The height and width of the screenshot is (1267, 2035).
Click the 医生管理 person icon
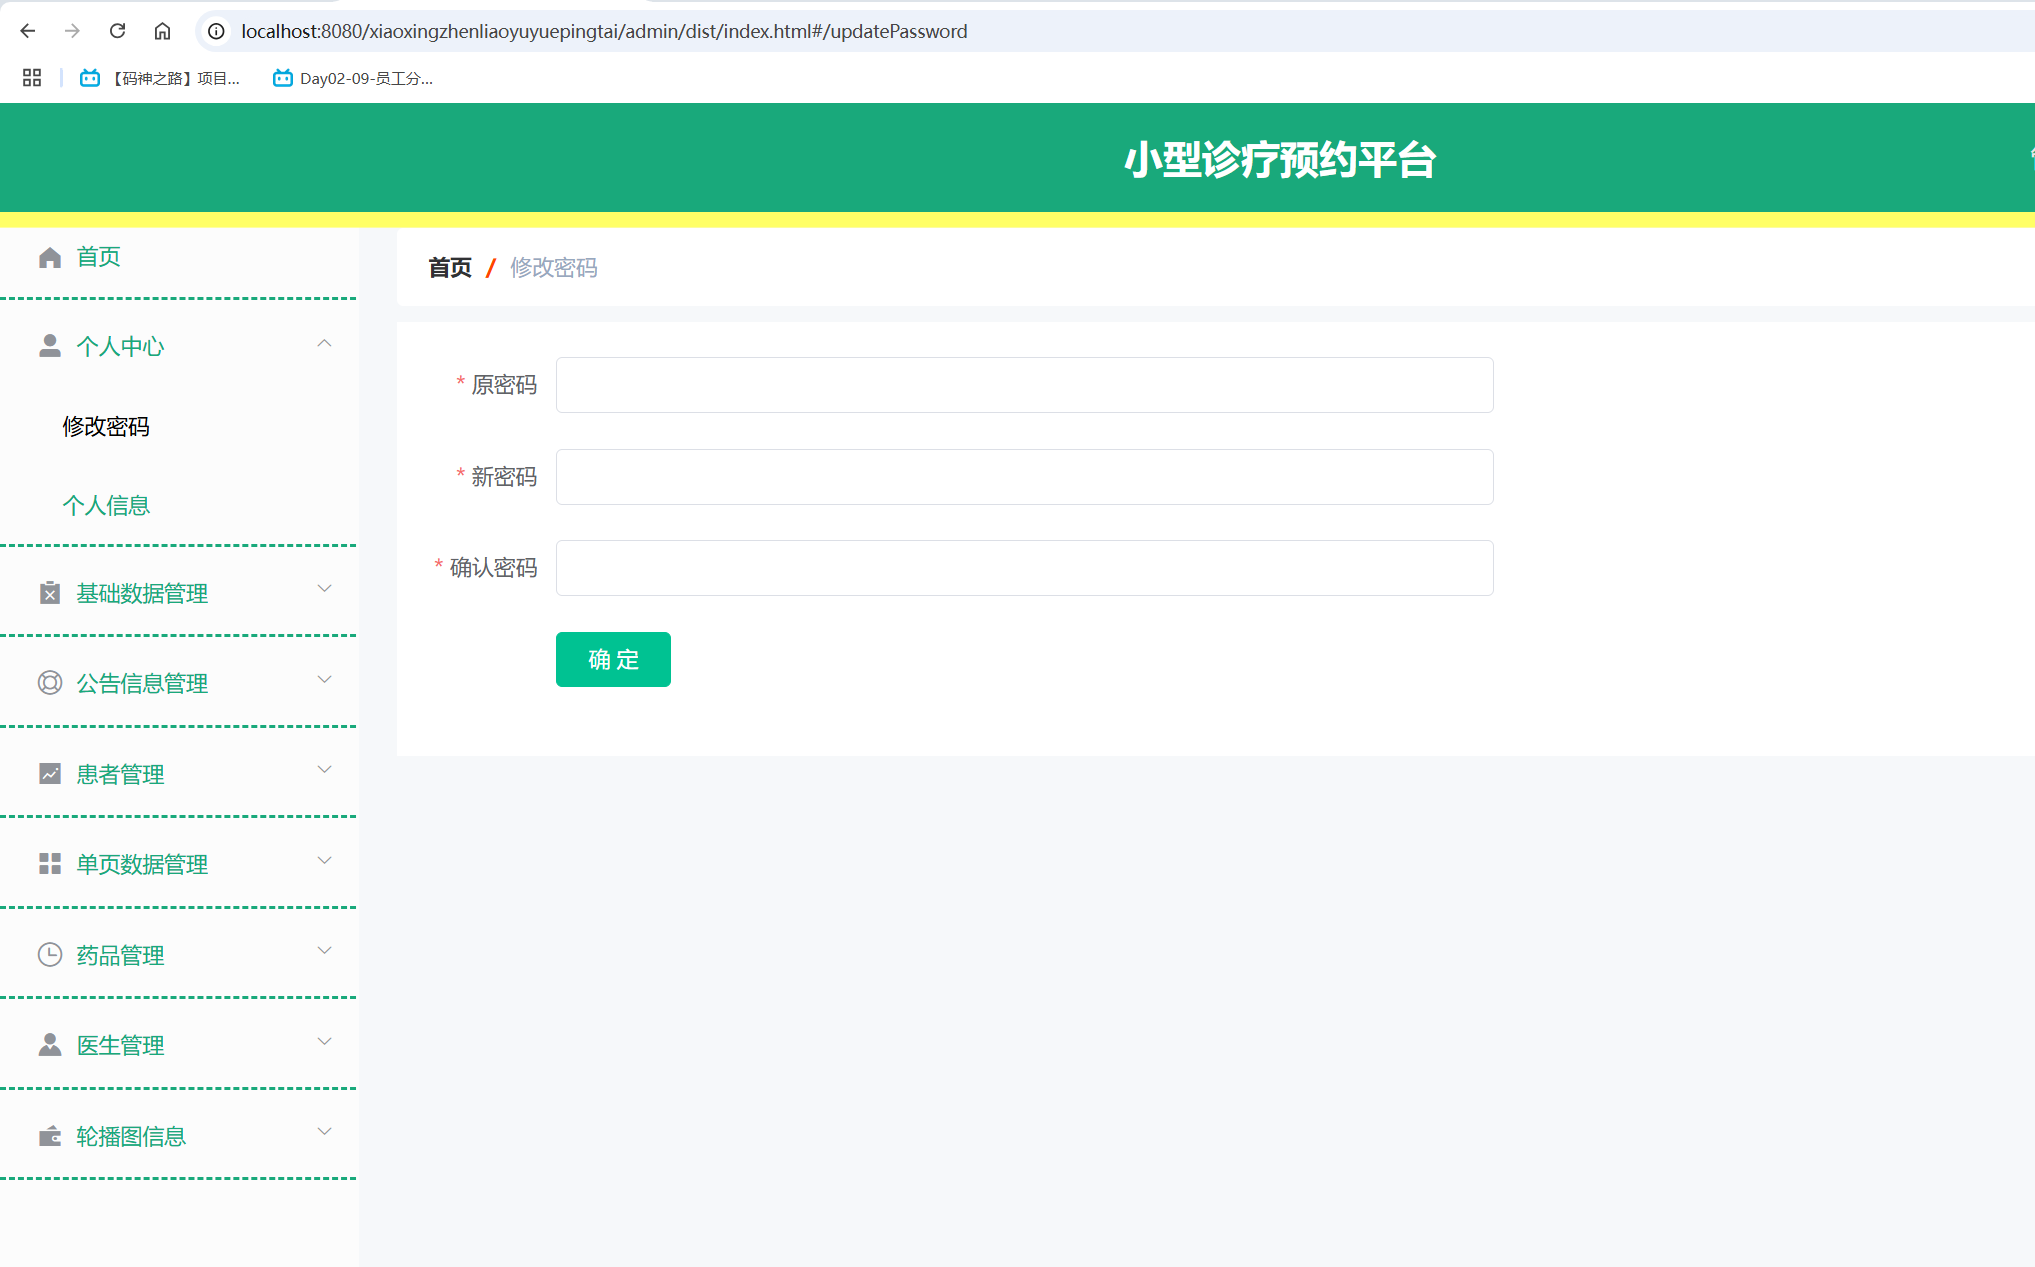point(50,1045)
